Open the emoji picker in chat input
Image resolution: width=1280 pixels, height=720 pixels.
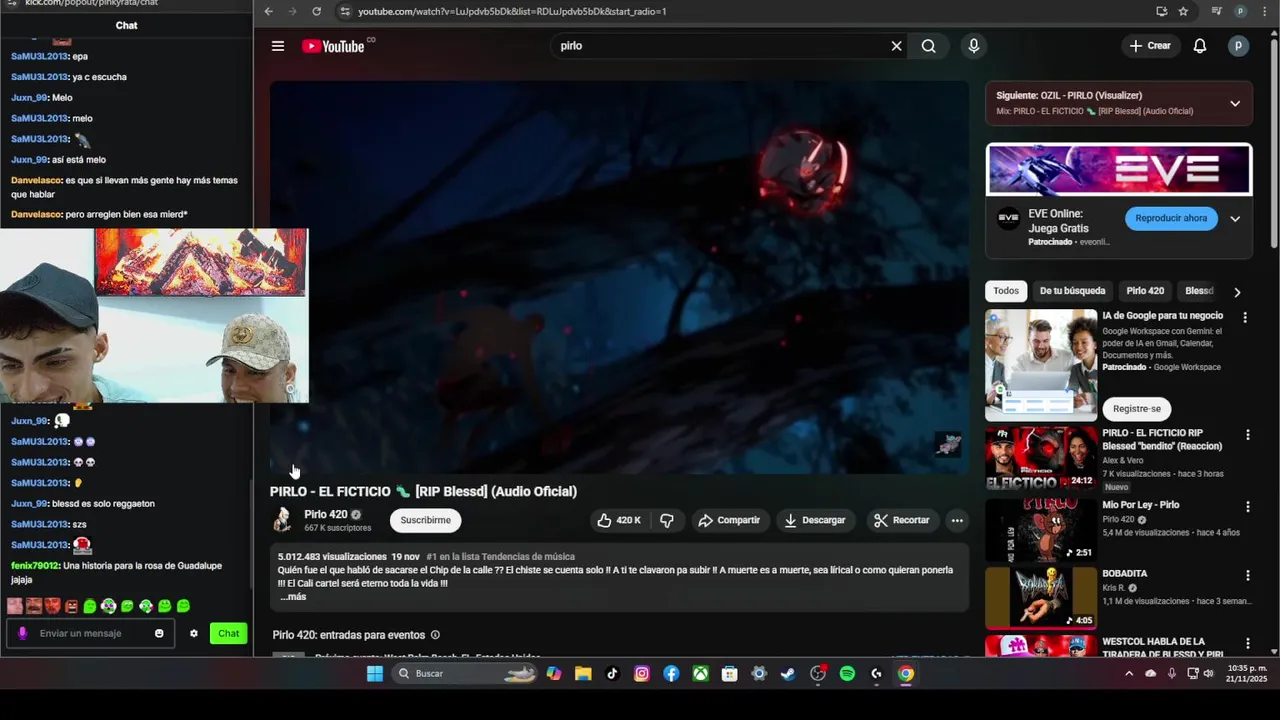(159, 633)
